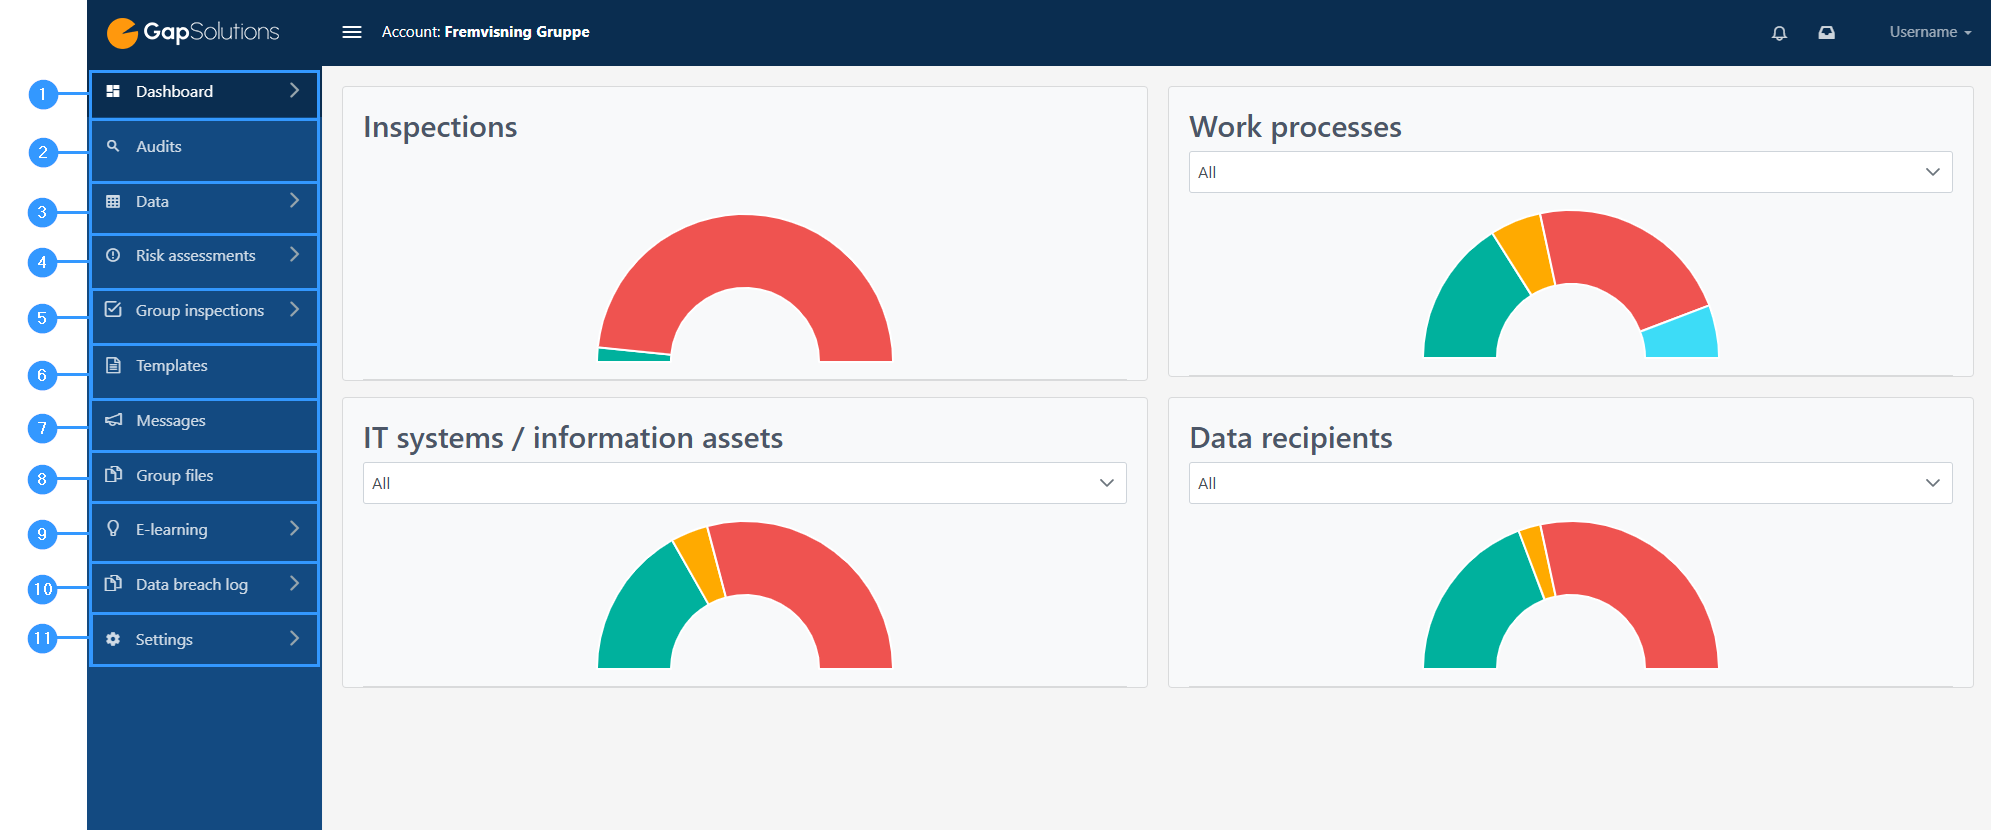Open the inbox tray icon
The height and width of the screenshot is (830, 2013).
[1826, 33]
